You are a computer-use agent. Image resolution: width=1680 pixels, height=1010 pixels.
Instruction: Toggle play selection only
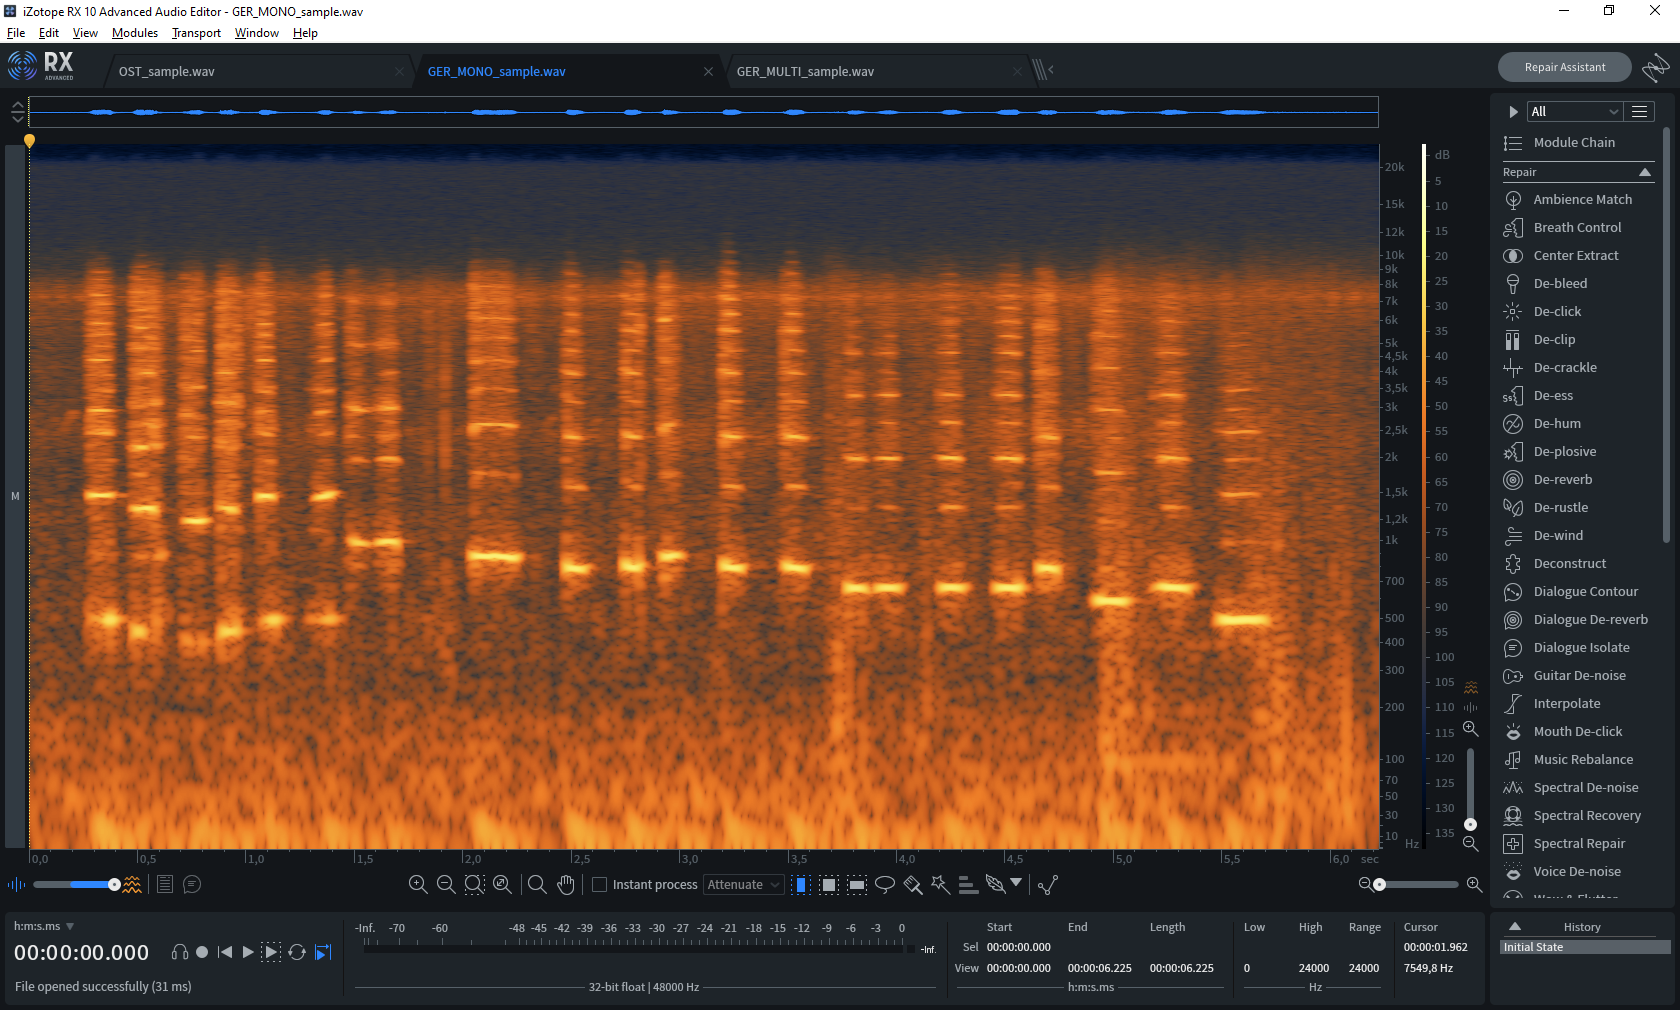[x=271, y=952]
